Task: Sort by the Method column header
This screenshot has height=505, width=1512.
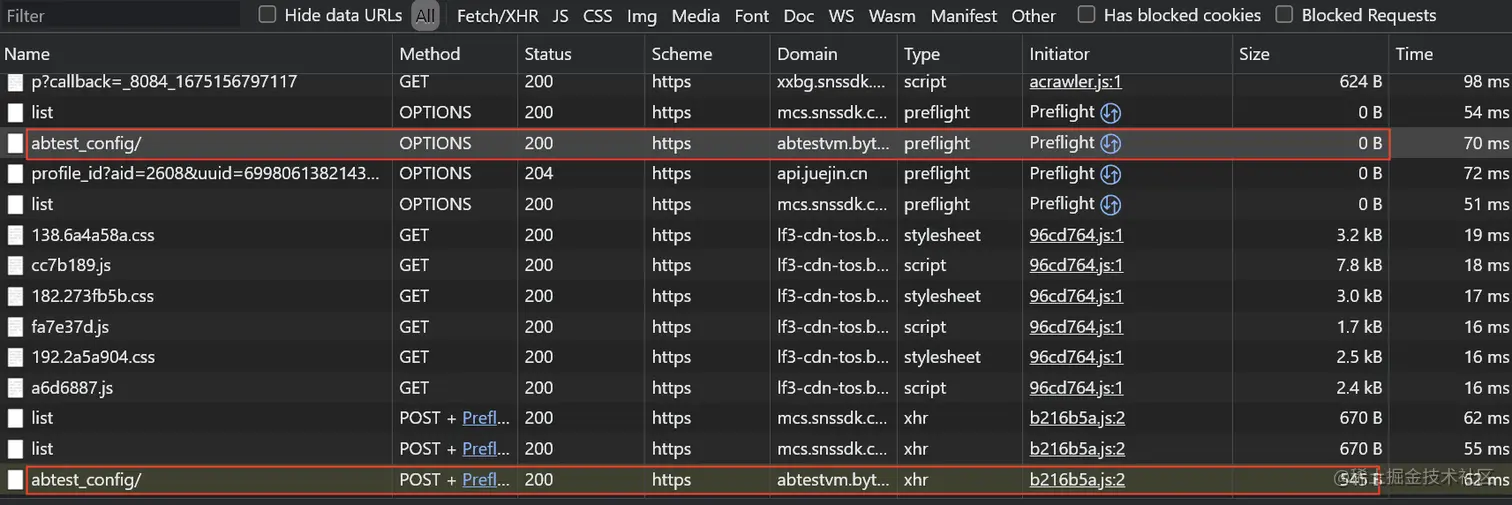Action: [x=456, y=54]
